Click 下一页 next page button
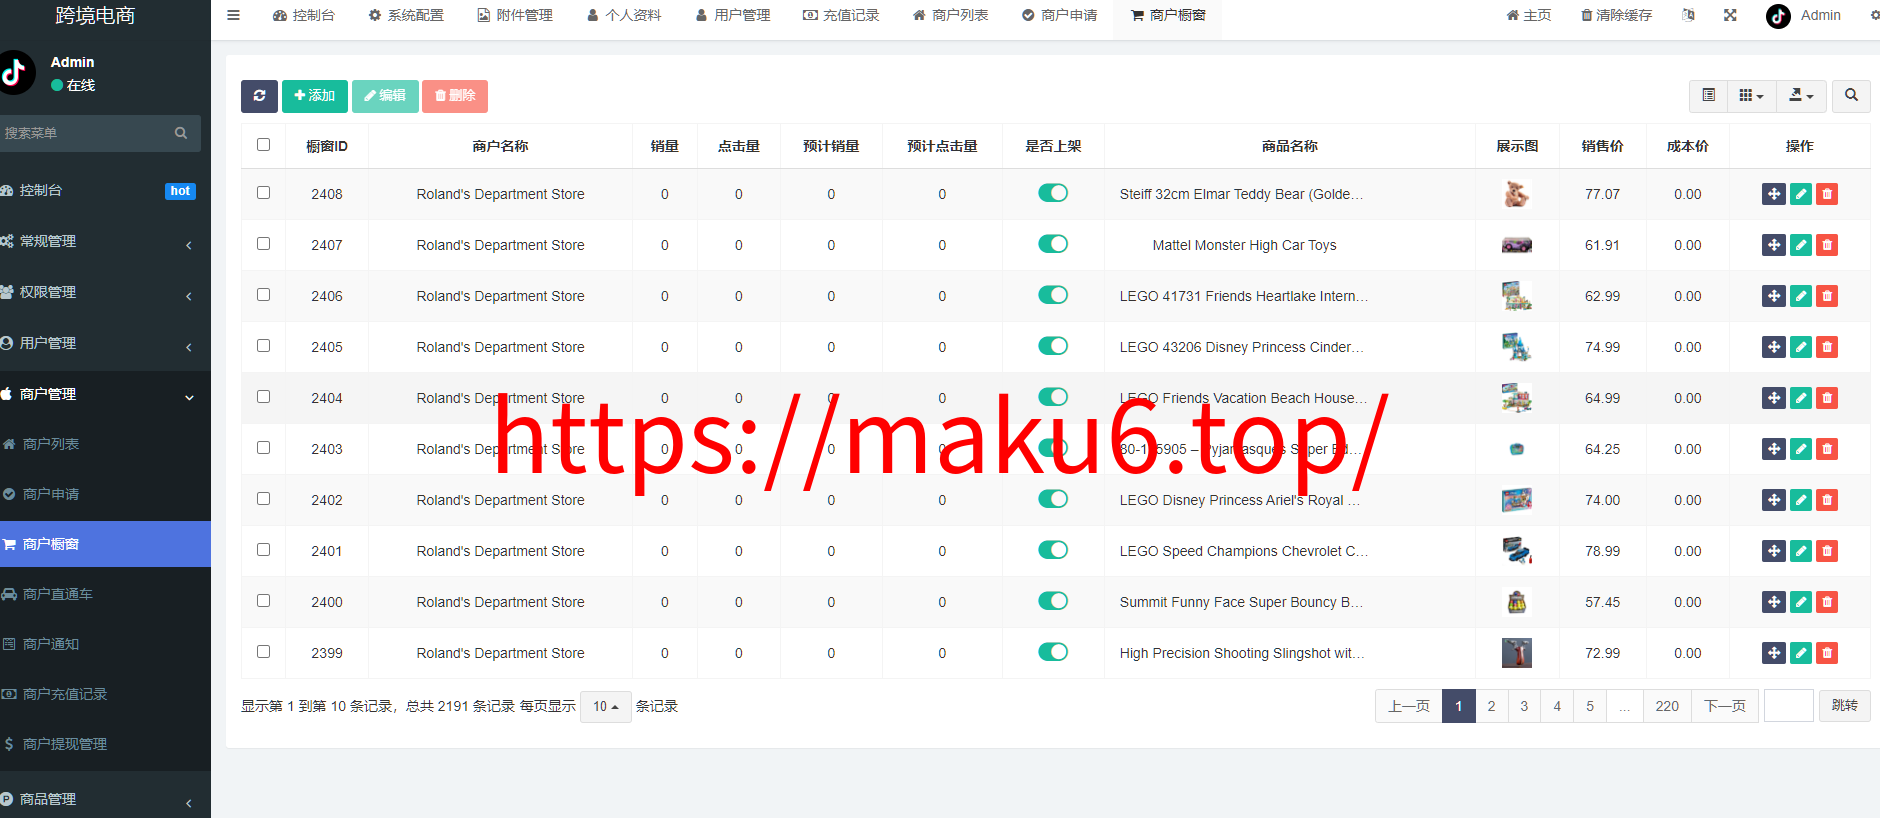The height and width of the screenshot is (818, 1880). point(1725,706)
